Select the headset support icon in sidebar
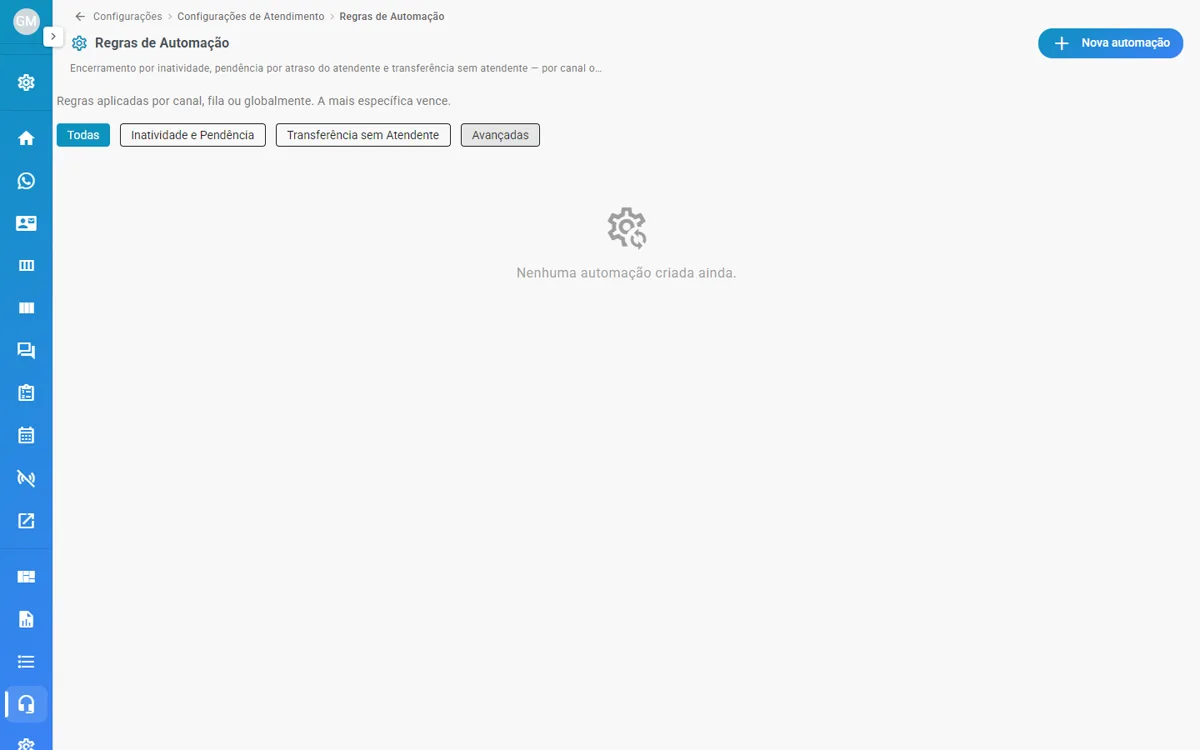 pyautogui.click(x=27, y=704)
